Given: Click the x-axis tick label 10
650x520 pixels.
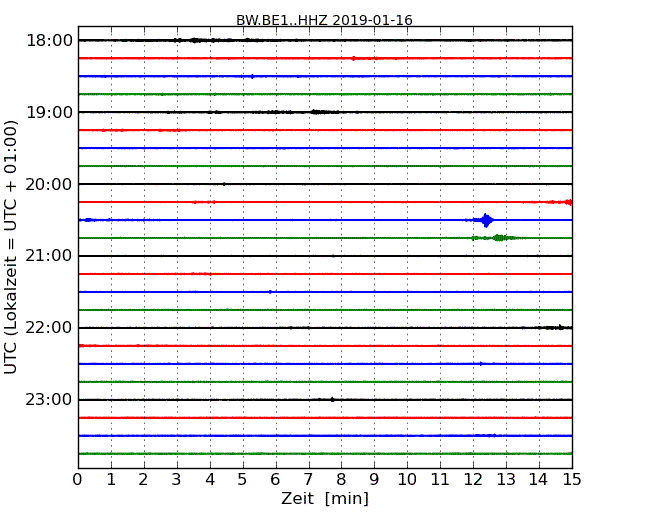Looking at the screenshot, I should pyautogui.click(x=407, y=480).
